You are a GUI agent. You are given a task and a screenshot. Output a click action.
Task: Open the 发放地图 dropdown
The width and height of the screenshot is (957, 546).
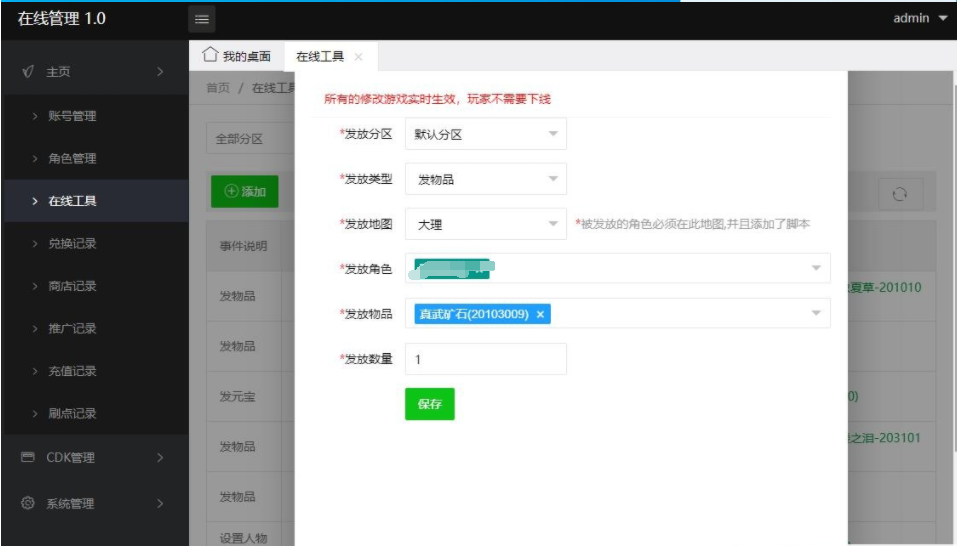coord(486,225)
